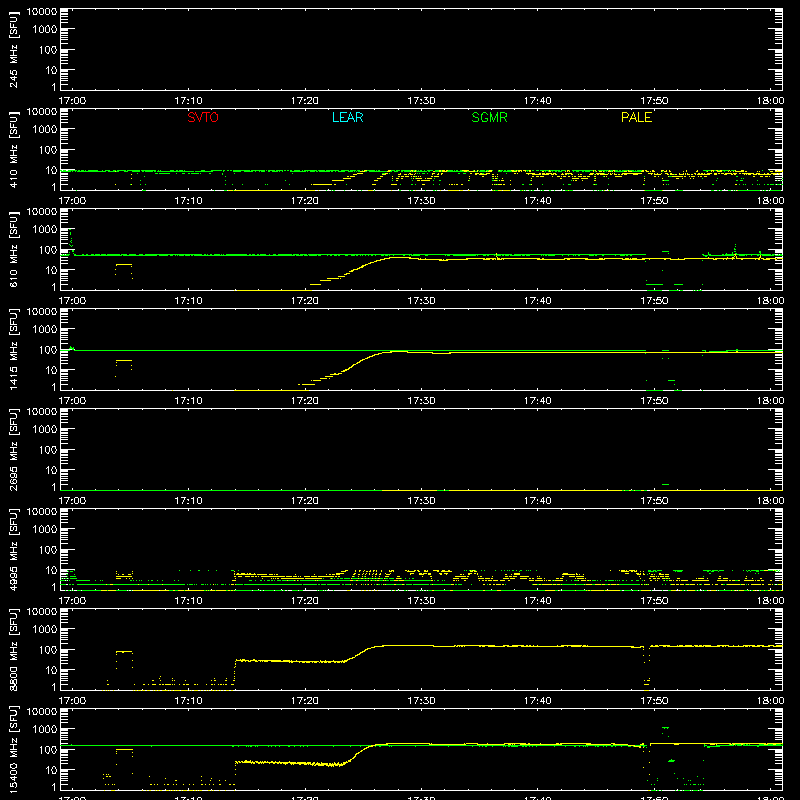This screenshot has height=800, width=800.
Task: Click the 10 y-axis value on the 410 MHz panel
Action: coord(51,170)
